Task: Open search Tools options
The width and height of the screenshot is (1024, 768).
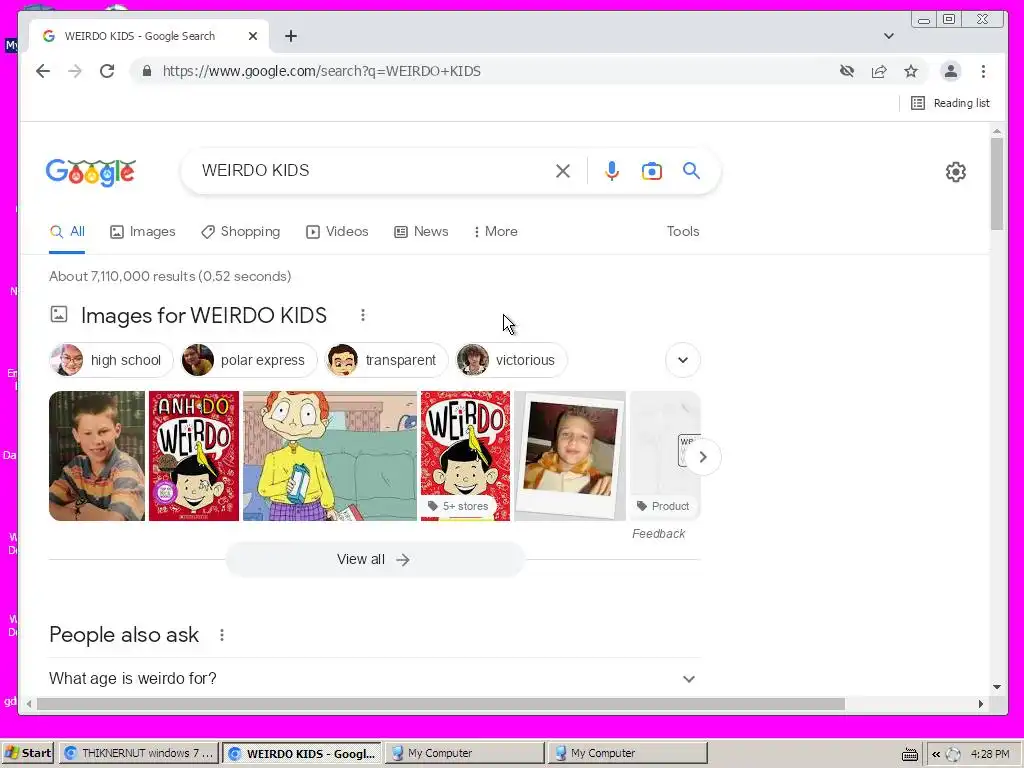Action: point(683,231)
